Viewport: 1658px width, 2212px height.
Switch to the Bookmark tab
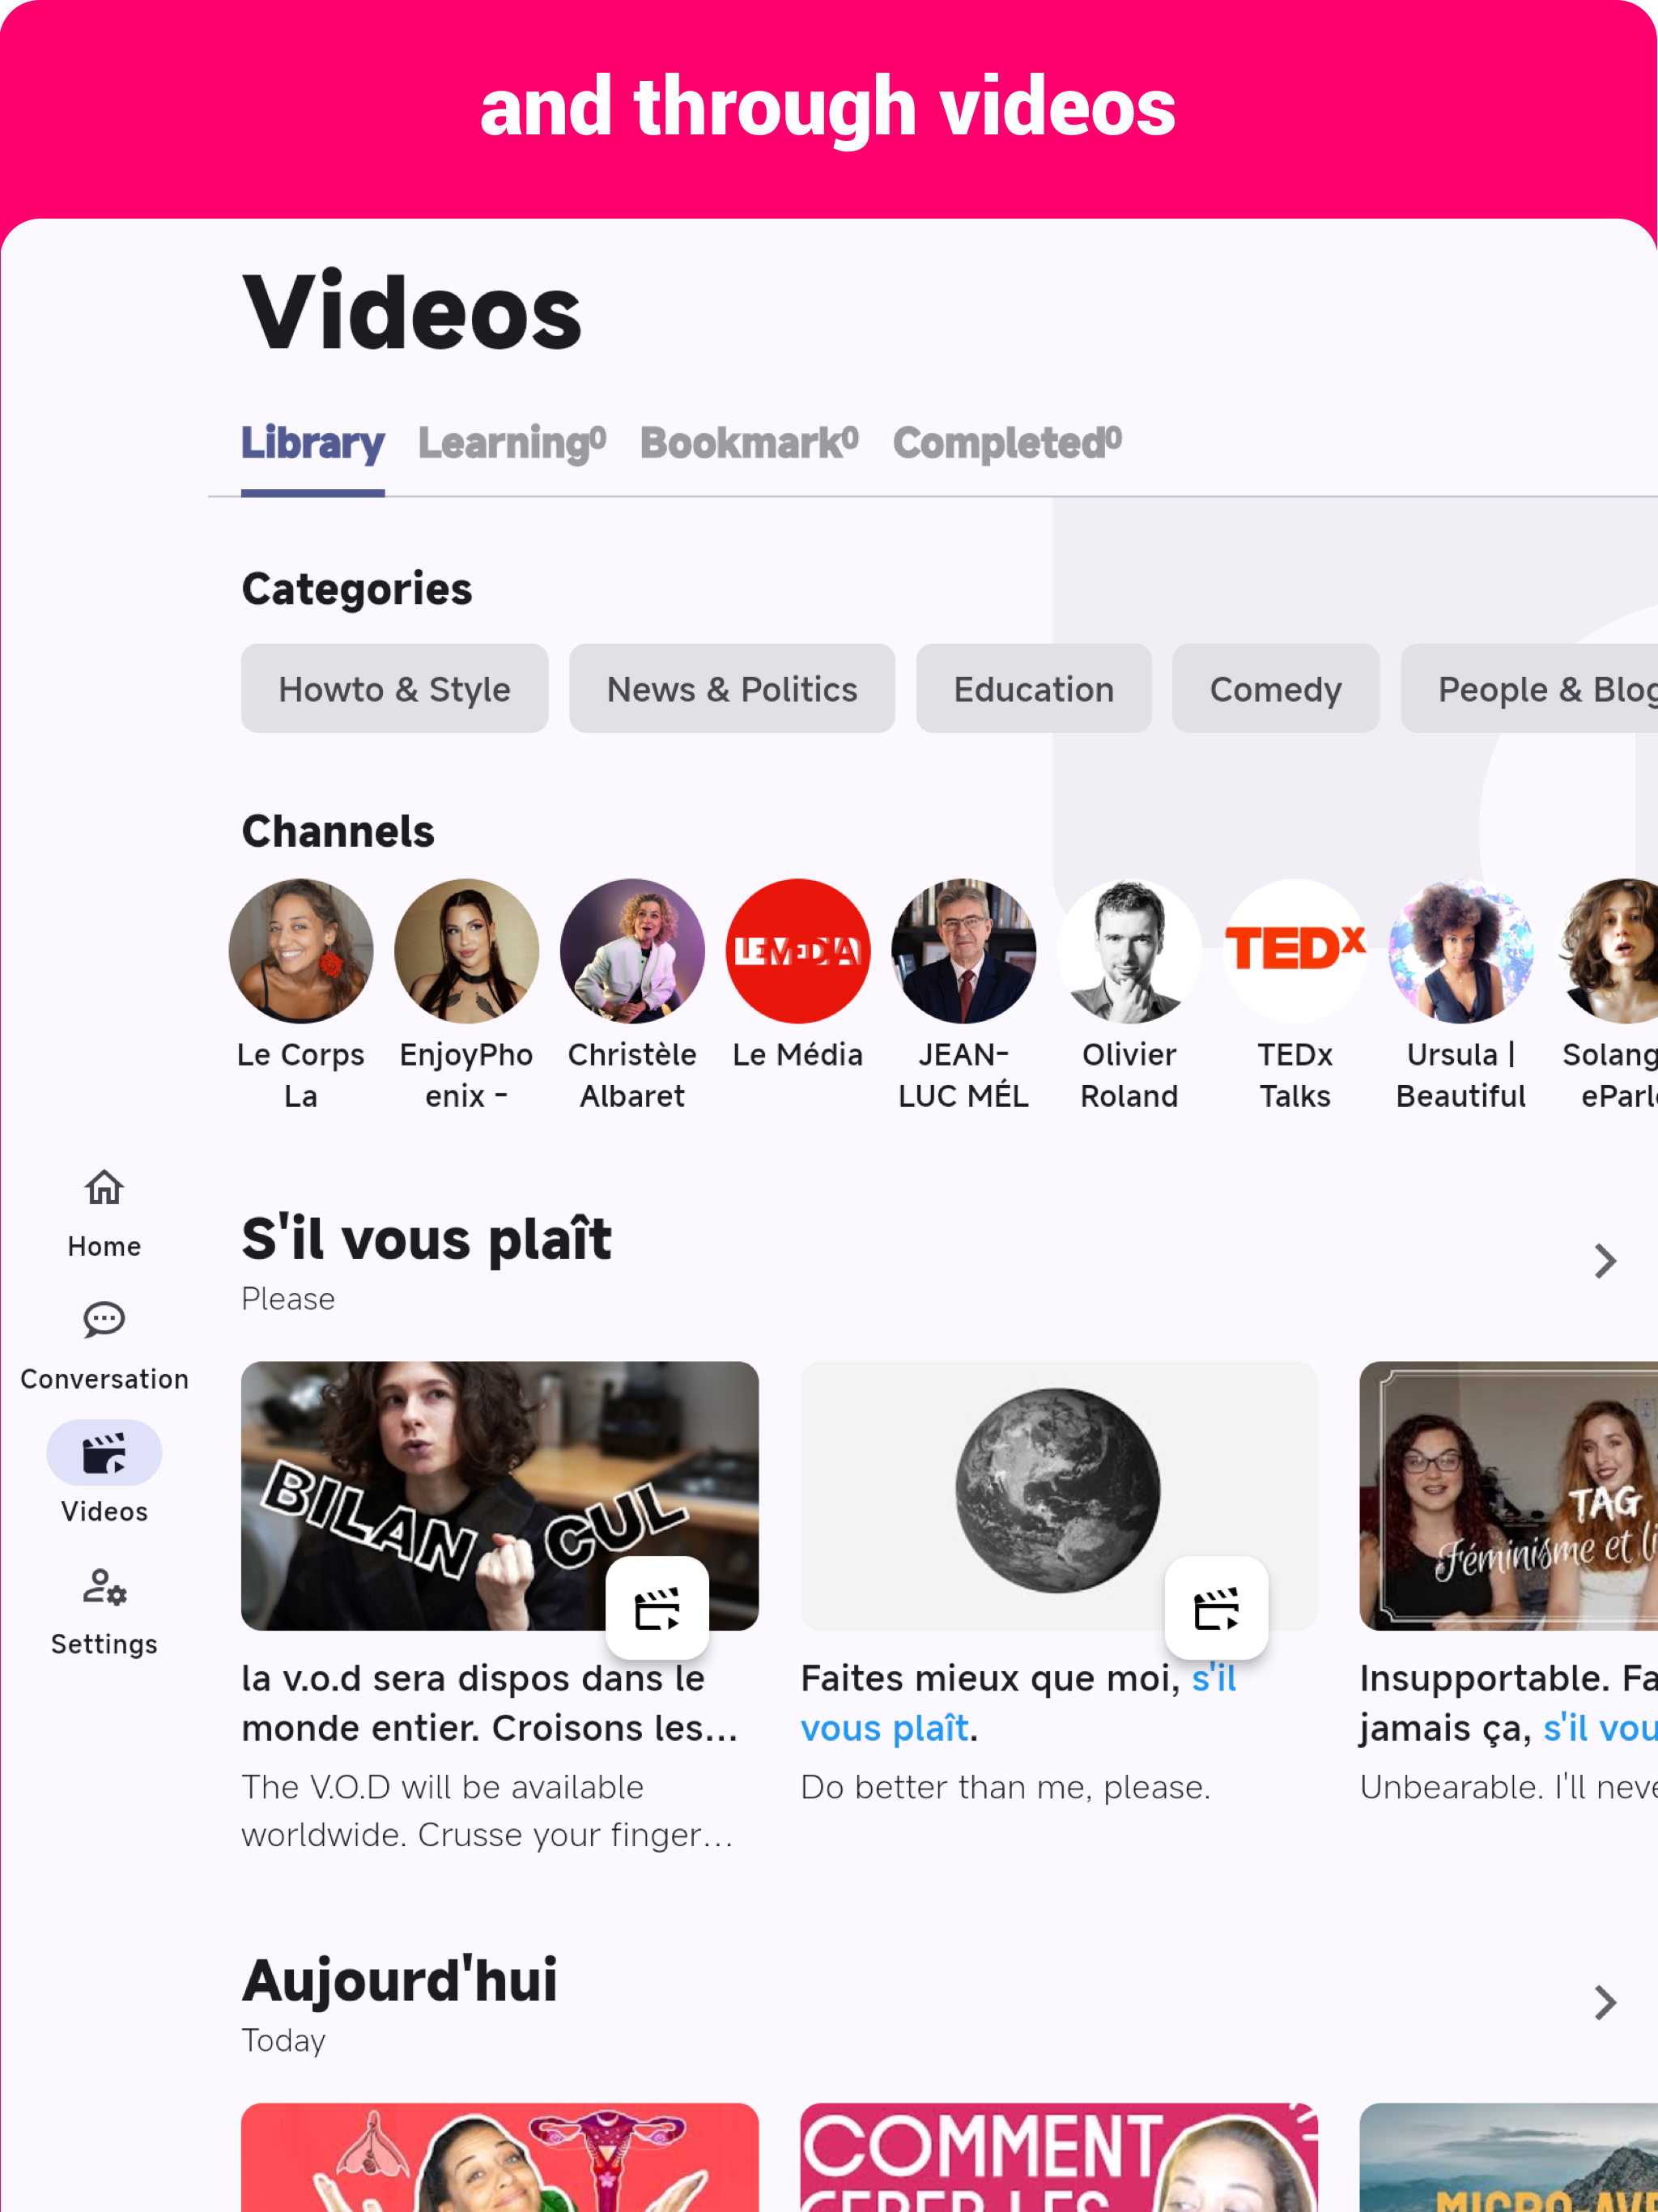(750, 443)
